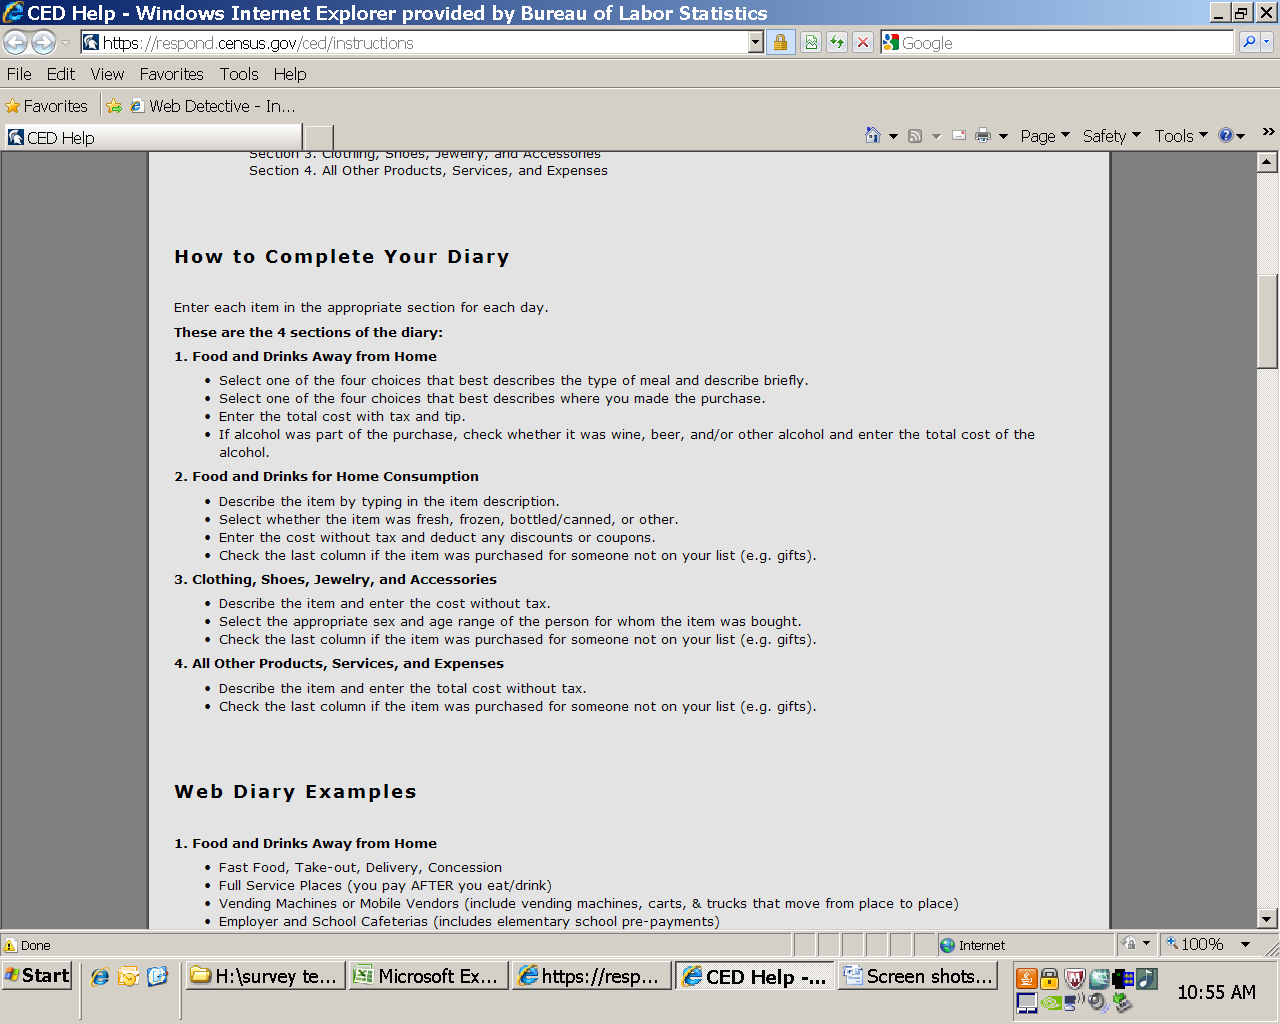
Task: Switch to Microsoft Excel in the taskbar
Action: 428,976
